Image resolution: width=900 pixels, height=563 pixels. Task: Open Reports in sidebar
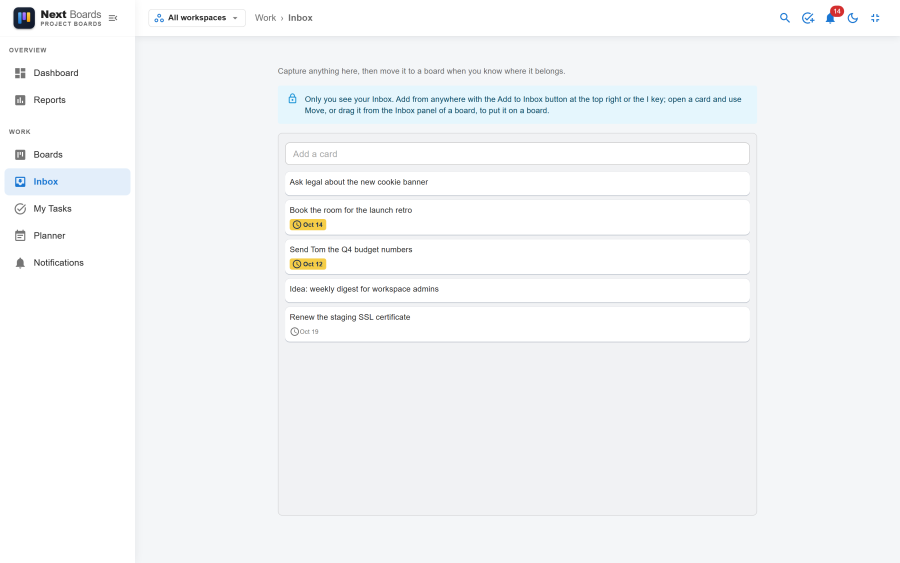[67, 100]
